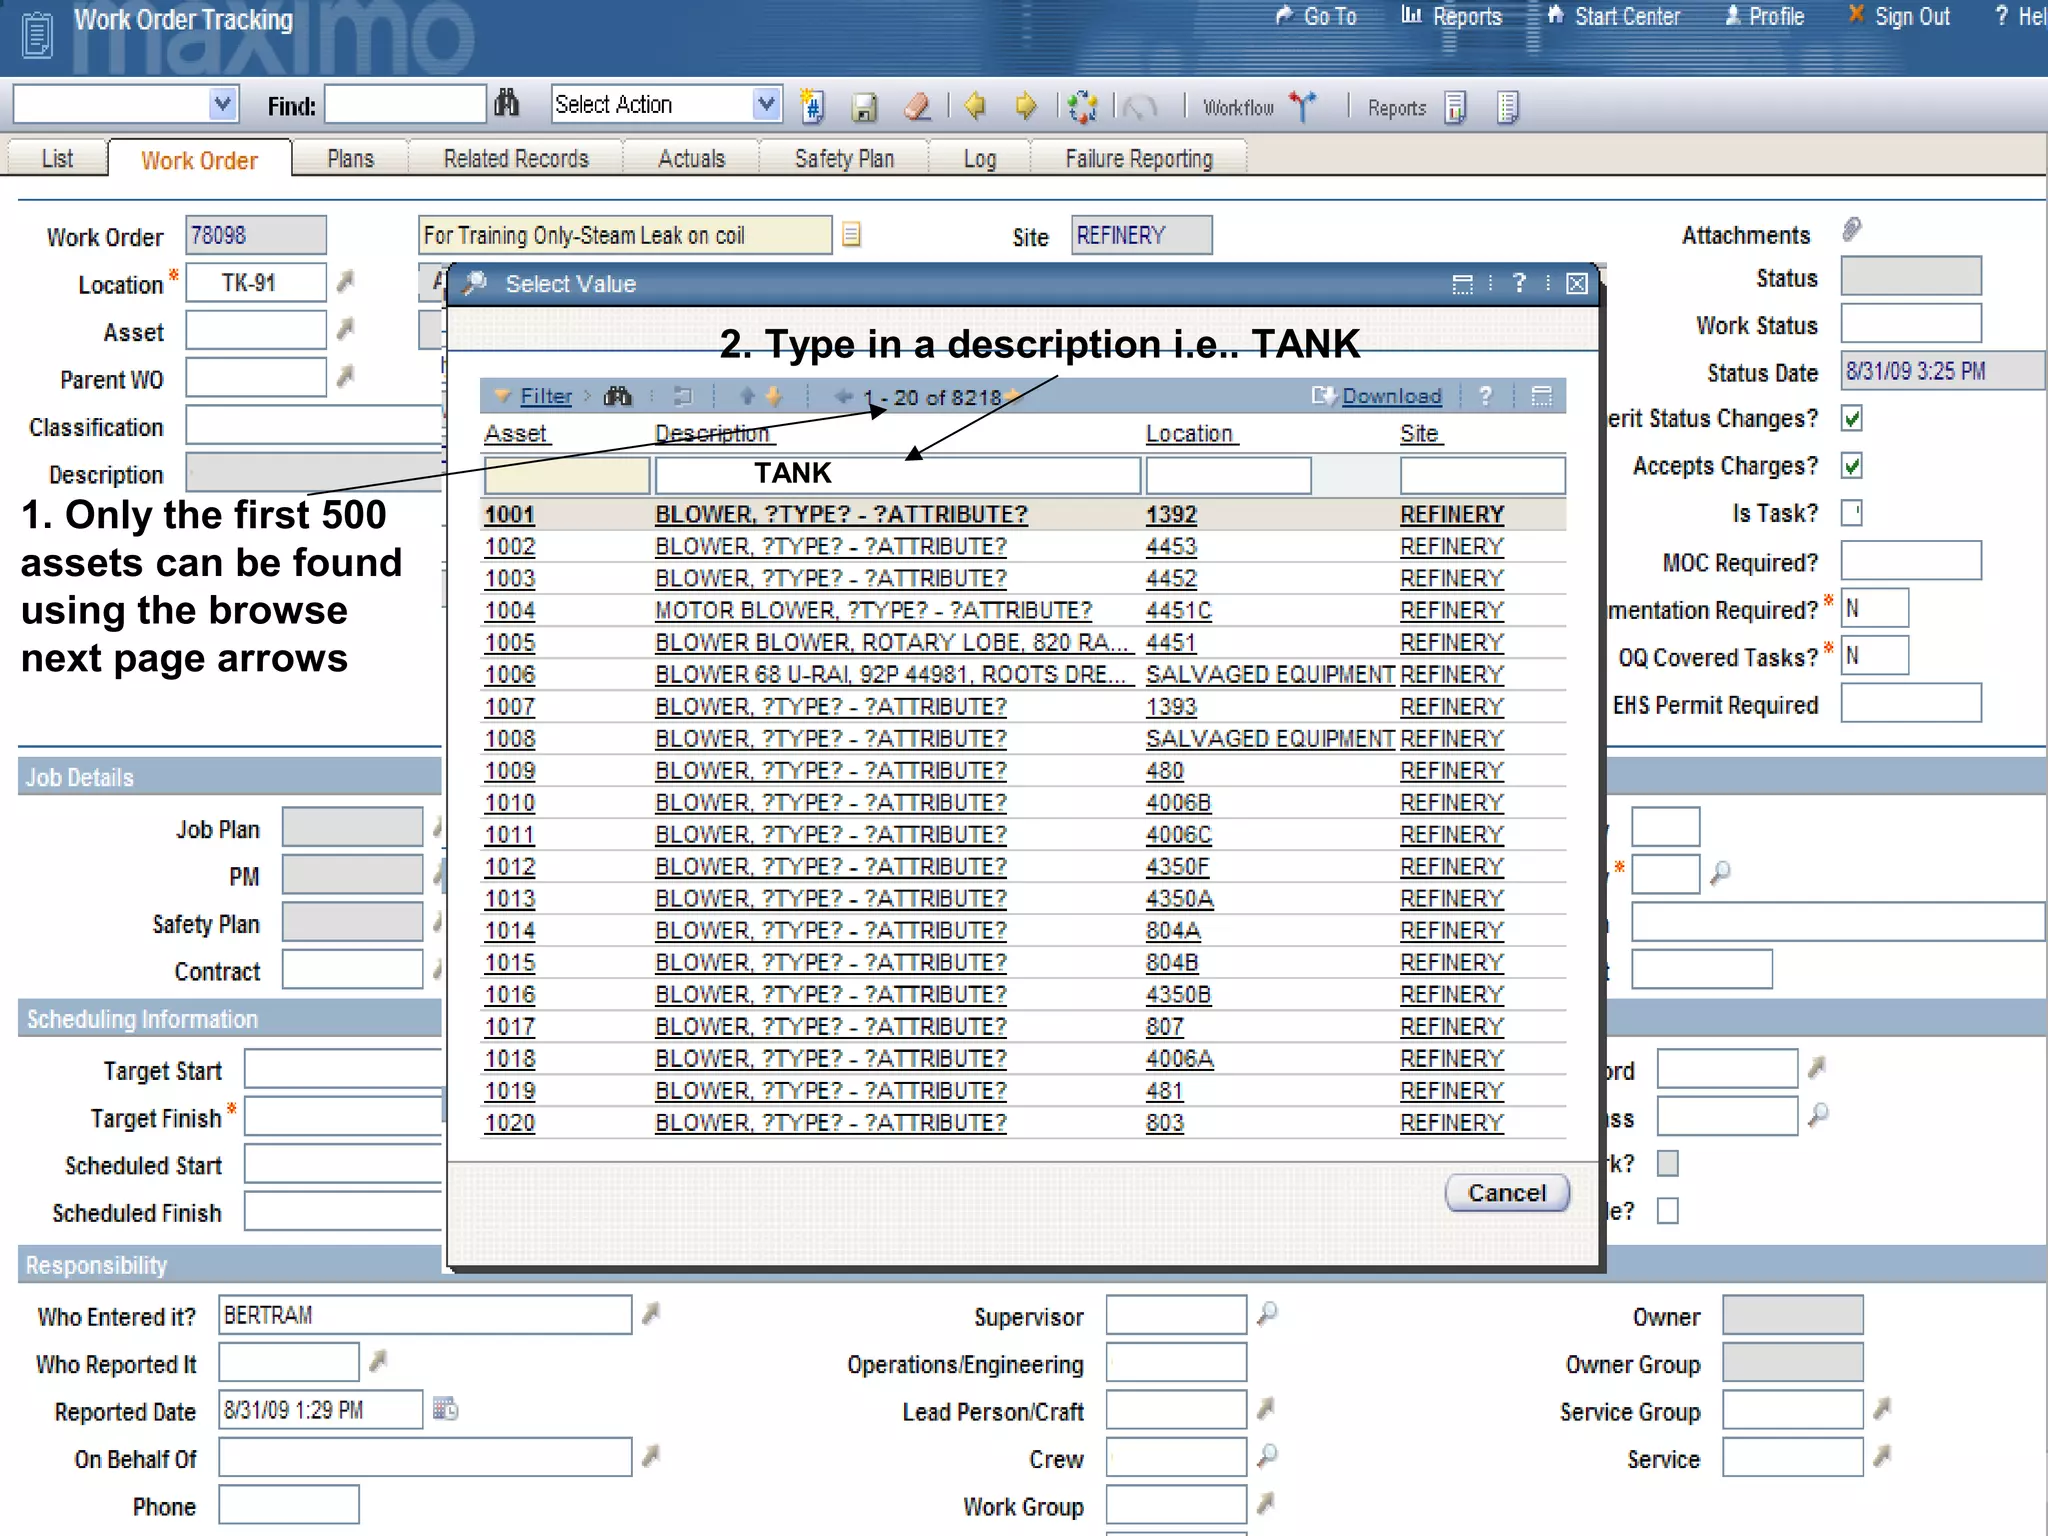This screenshot has width=2048, height=1536.
Task: Expand the query dropdown left of Find
Action: [222, 104]
